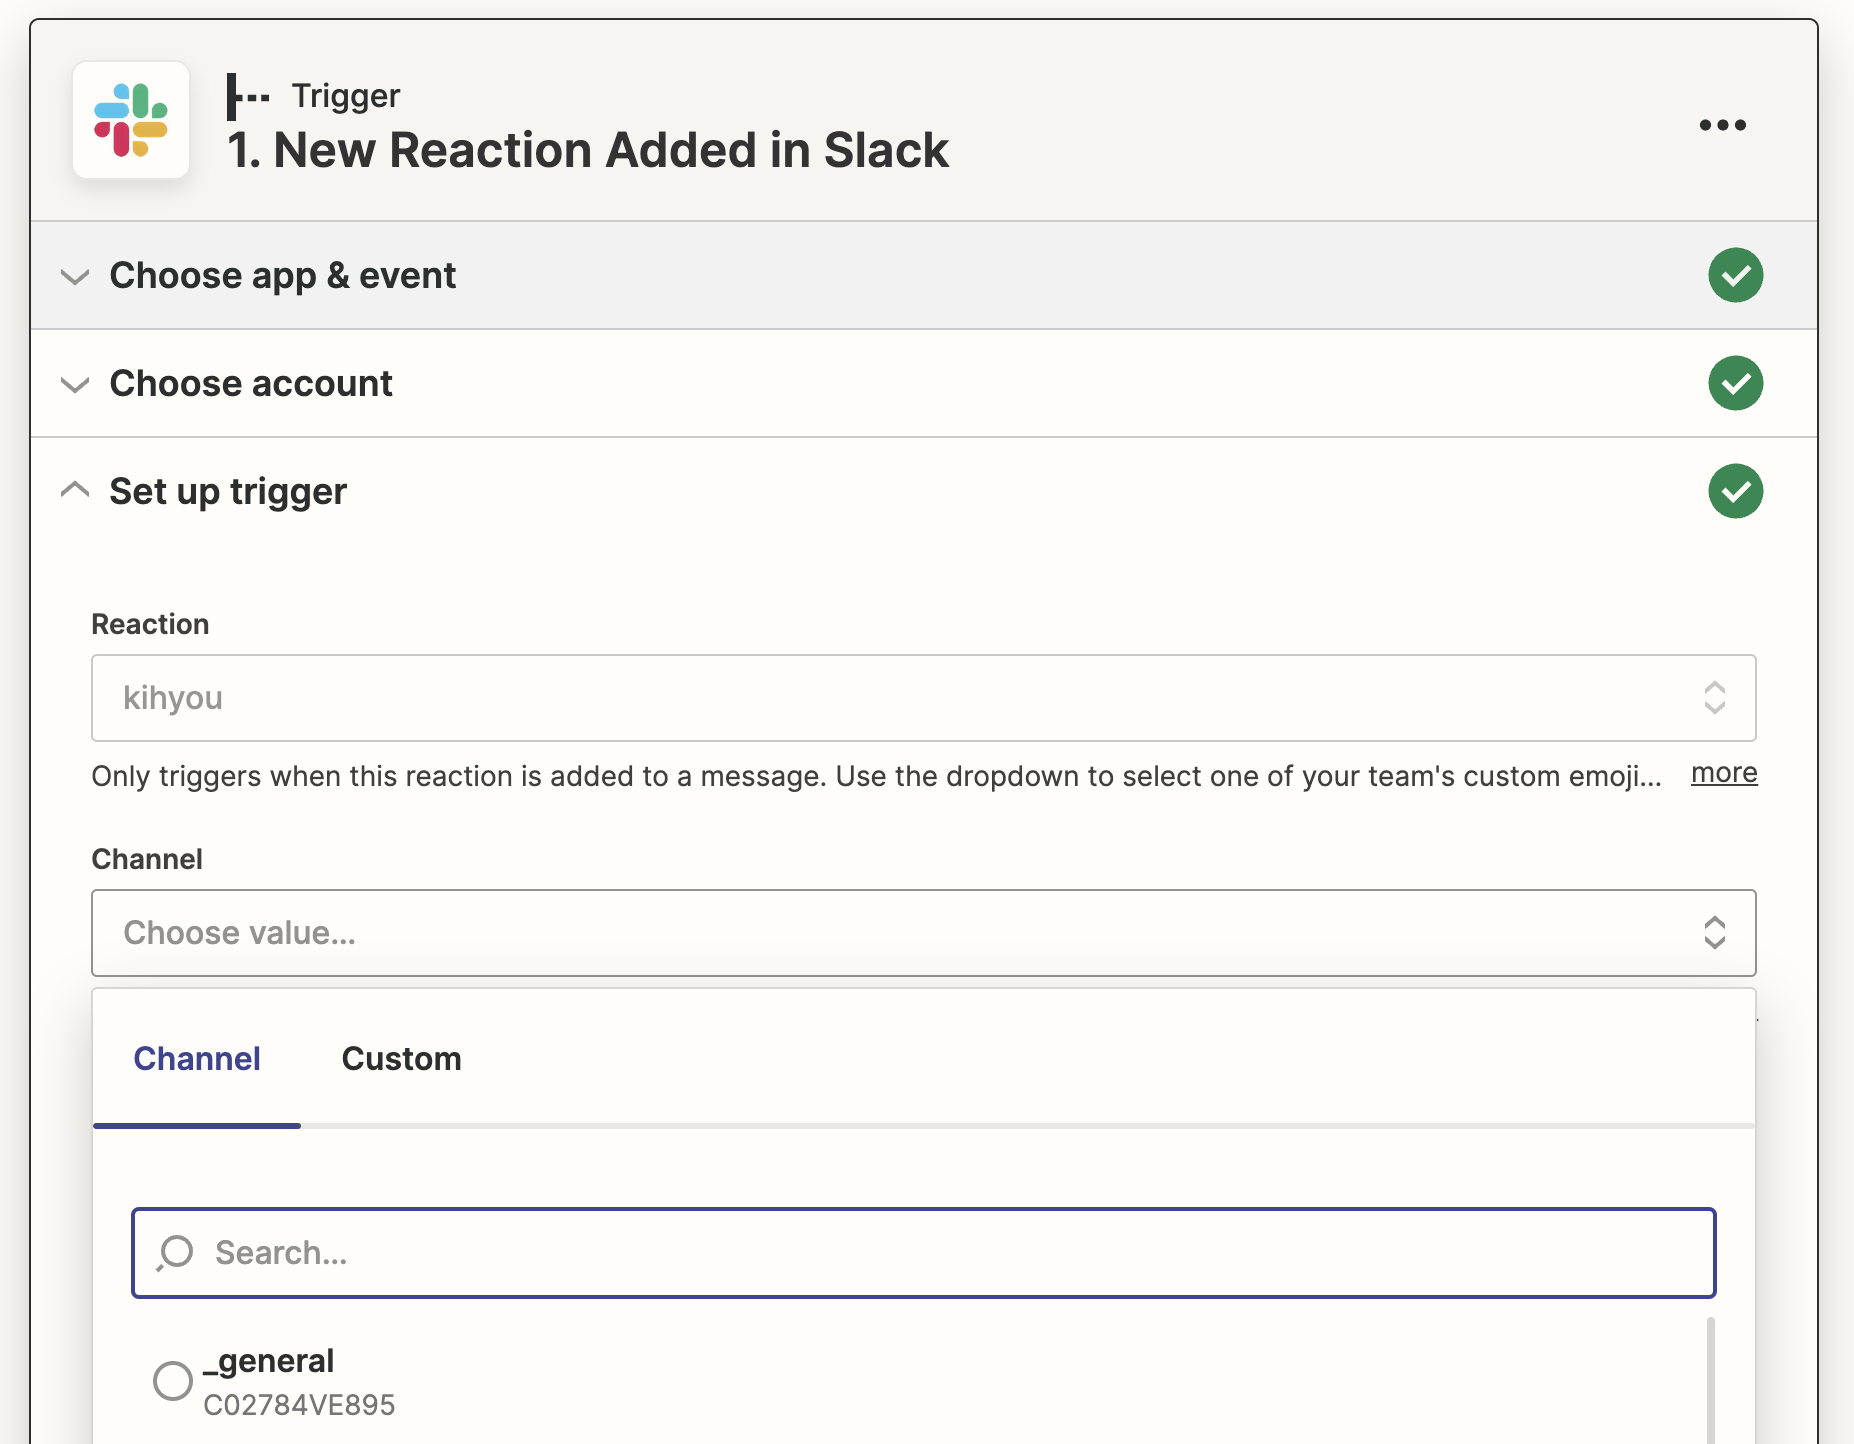Switch to the Channel tab
This screenshot has height=1444, width=1854.
[x=197, y=1059]
